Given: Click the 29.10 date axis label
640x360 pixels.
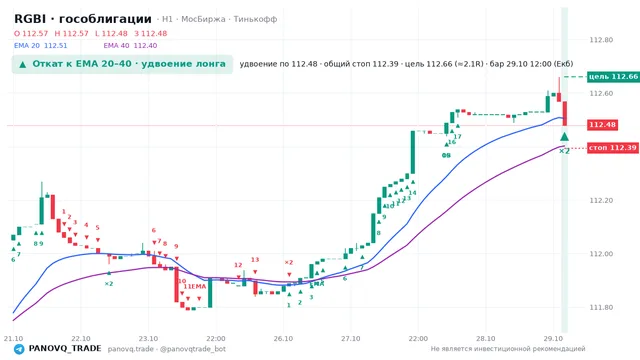Looking at the screenshot, I should (553, 339).
